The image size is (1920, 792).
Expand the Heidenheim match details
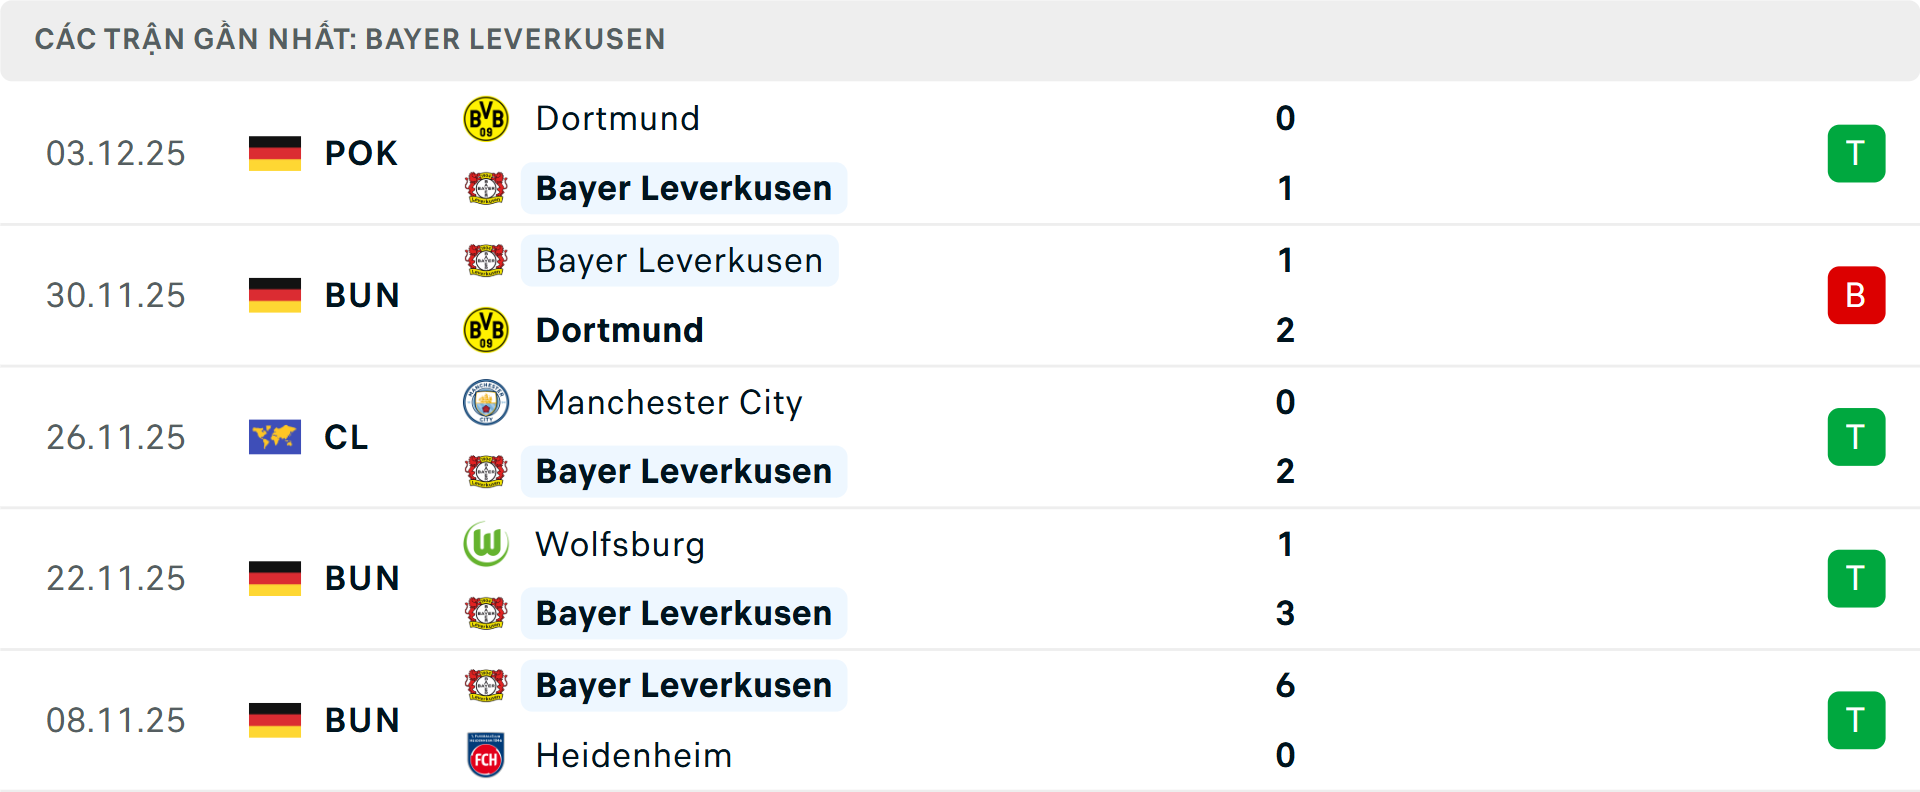tap(1000, 719)
